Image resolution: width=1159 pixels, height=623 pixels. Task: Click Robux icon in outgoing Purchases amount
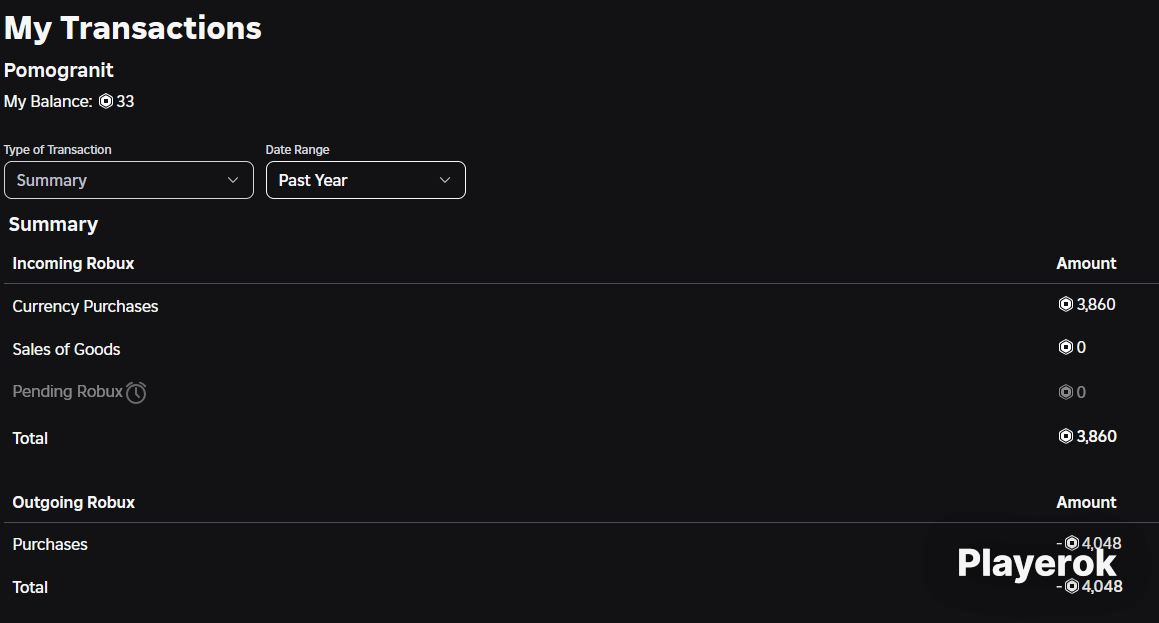pyautogui.click(x=1072, y=544)
